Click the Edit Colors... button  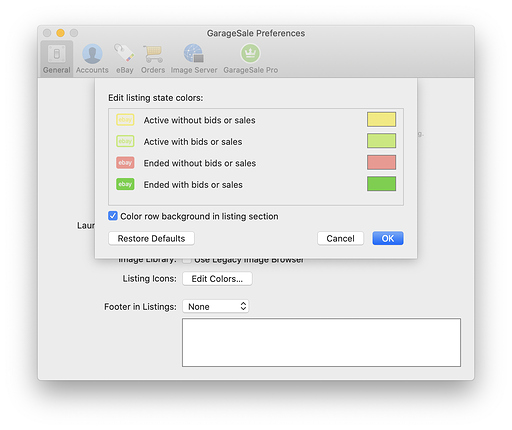click(x=217, y=279)
